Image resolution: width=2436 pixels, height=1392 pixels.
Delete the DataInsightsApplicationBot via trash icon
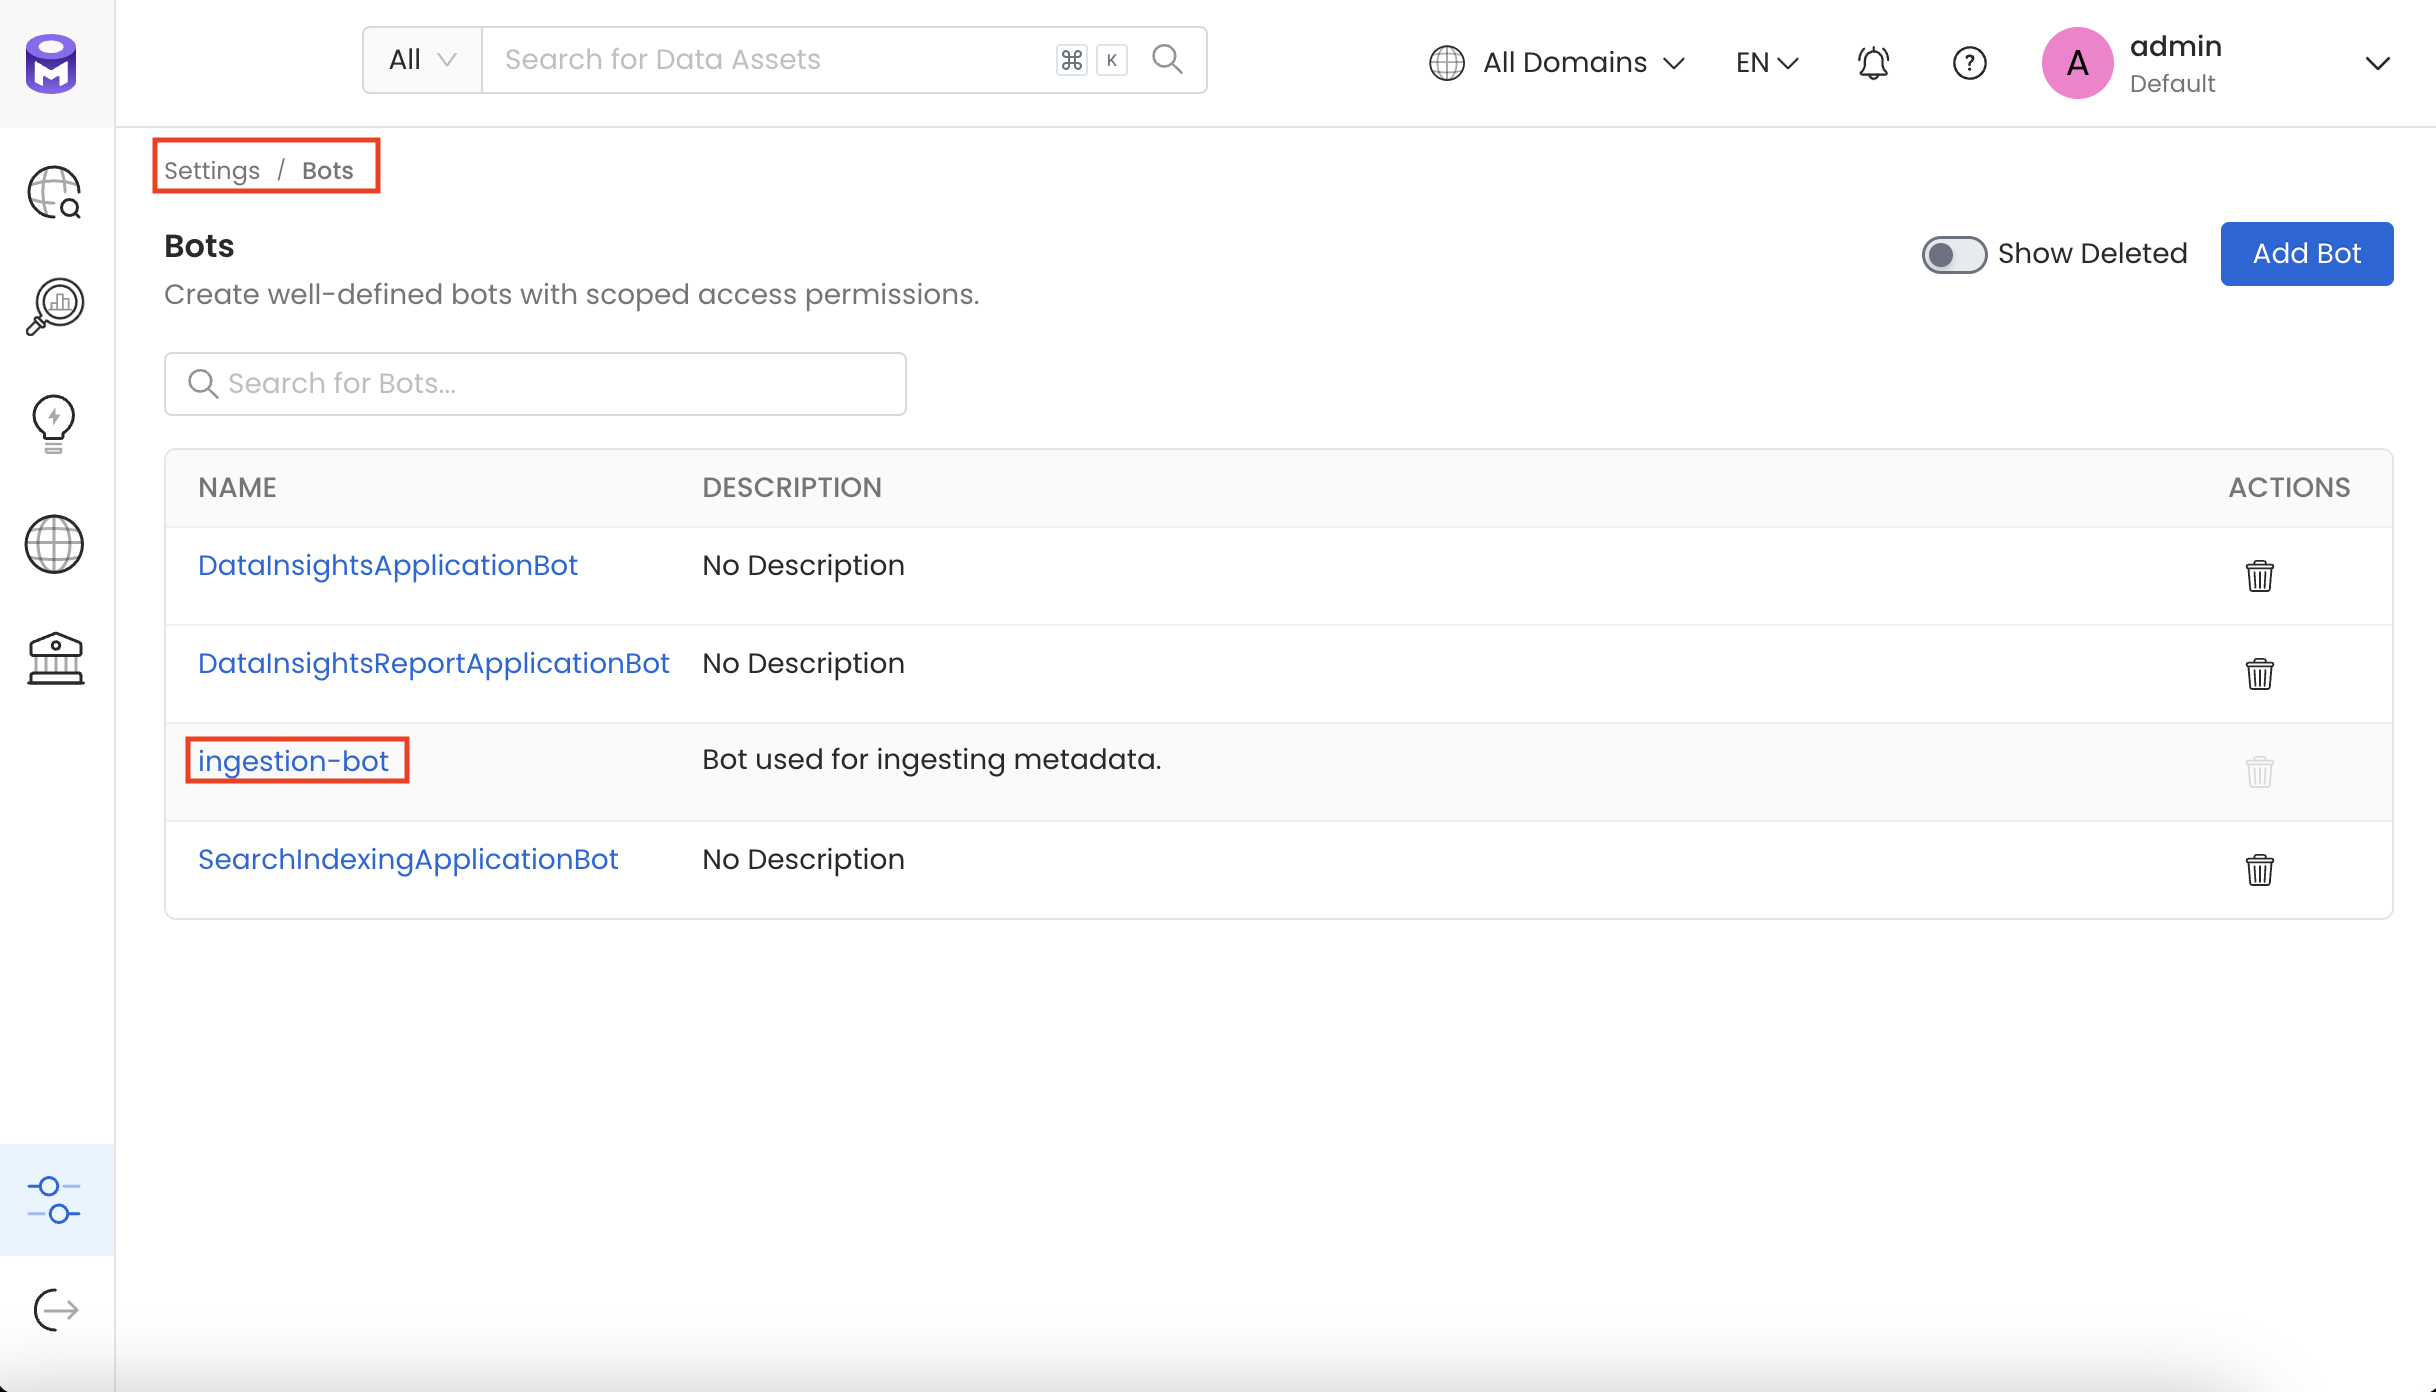pyautogui.click(x=2261, y=575)
